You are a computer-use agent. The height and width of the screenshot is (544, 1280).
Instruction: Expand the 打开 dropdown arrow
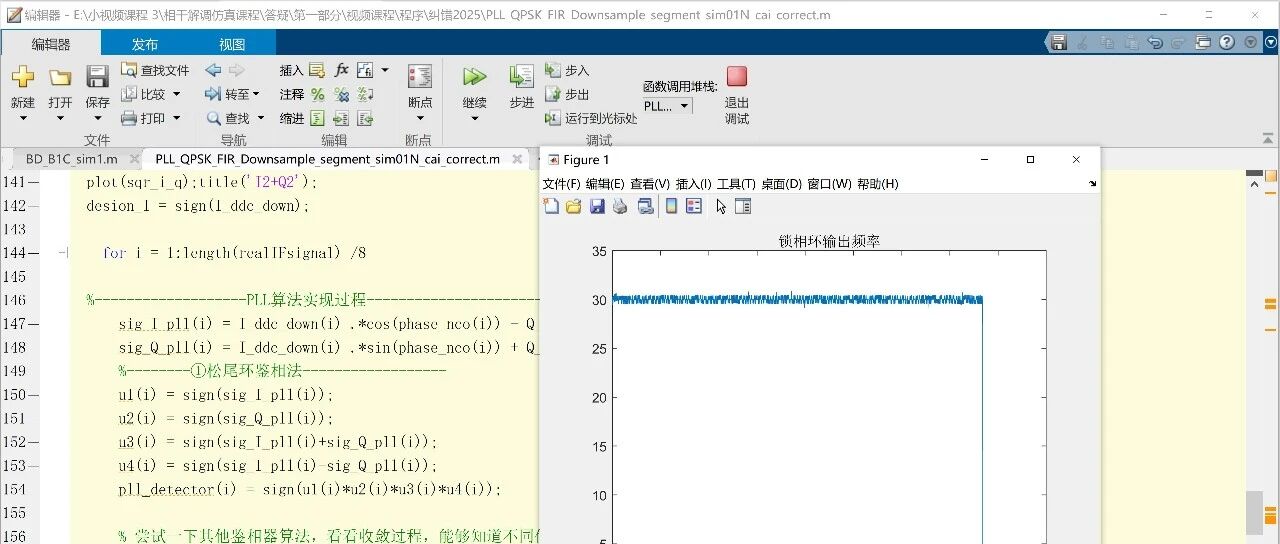60,119
